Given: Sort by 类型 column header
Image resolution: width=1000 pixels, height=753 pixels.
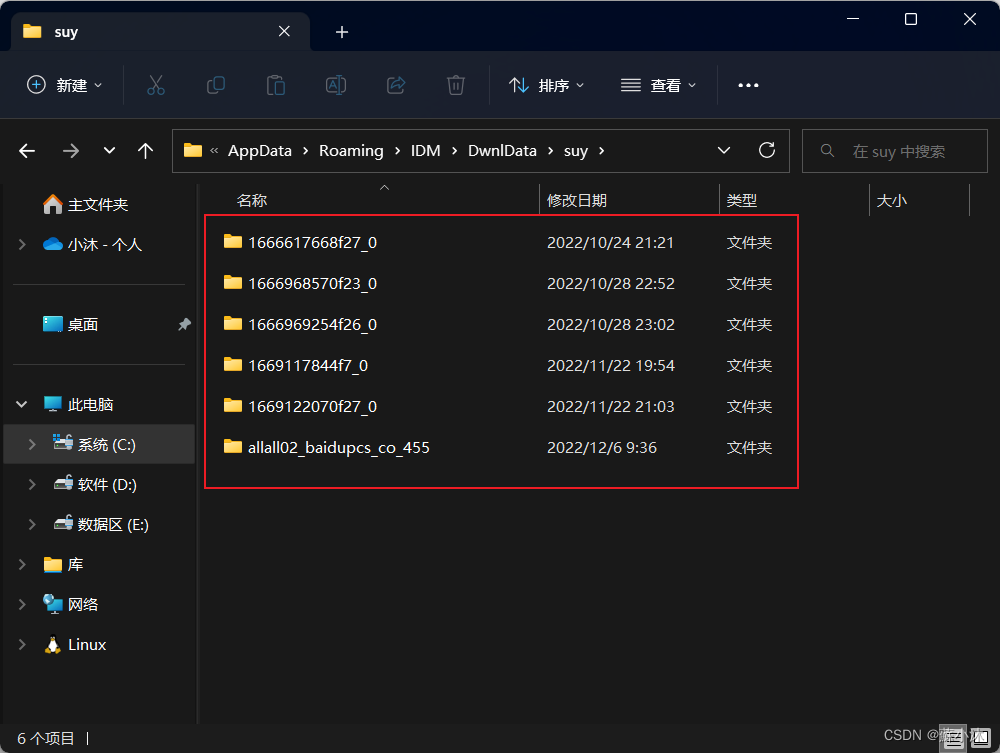Looking at the screenshot, I should click(794, 200).
